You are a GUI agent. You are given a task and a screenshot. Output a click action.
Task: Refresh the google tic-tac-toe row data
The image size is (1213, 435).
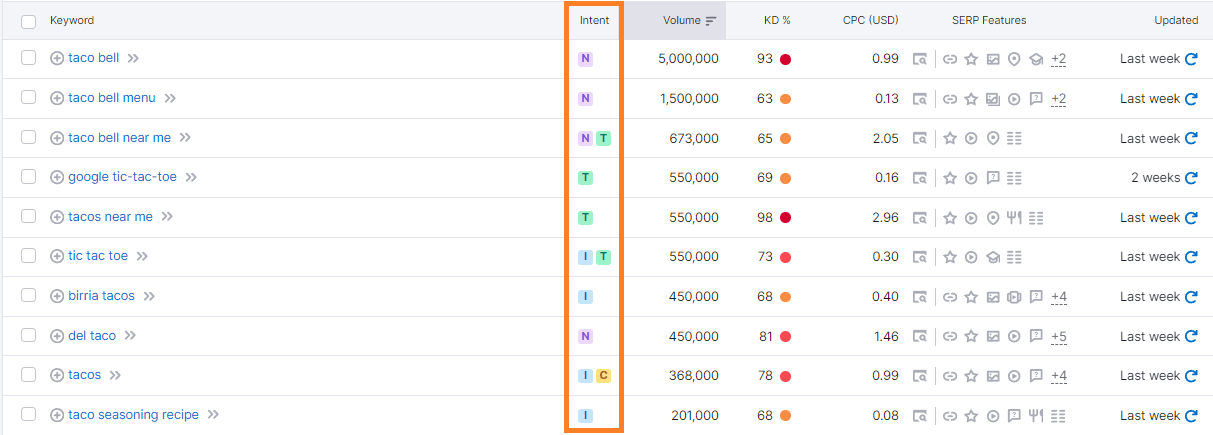(x=1191, y=178)
